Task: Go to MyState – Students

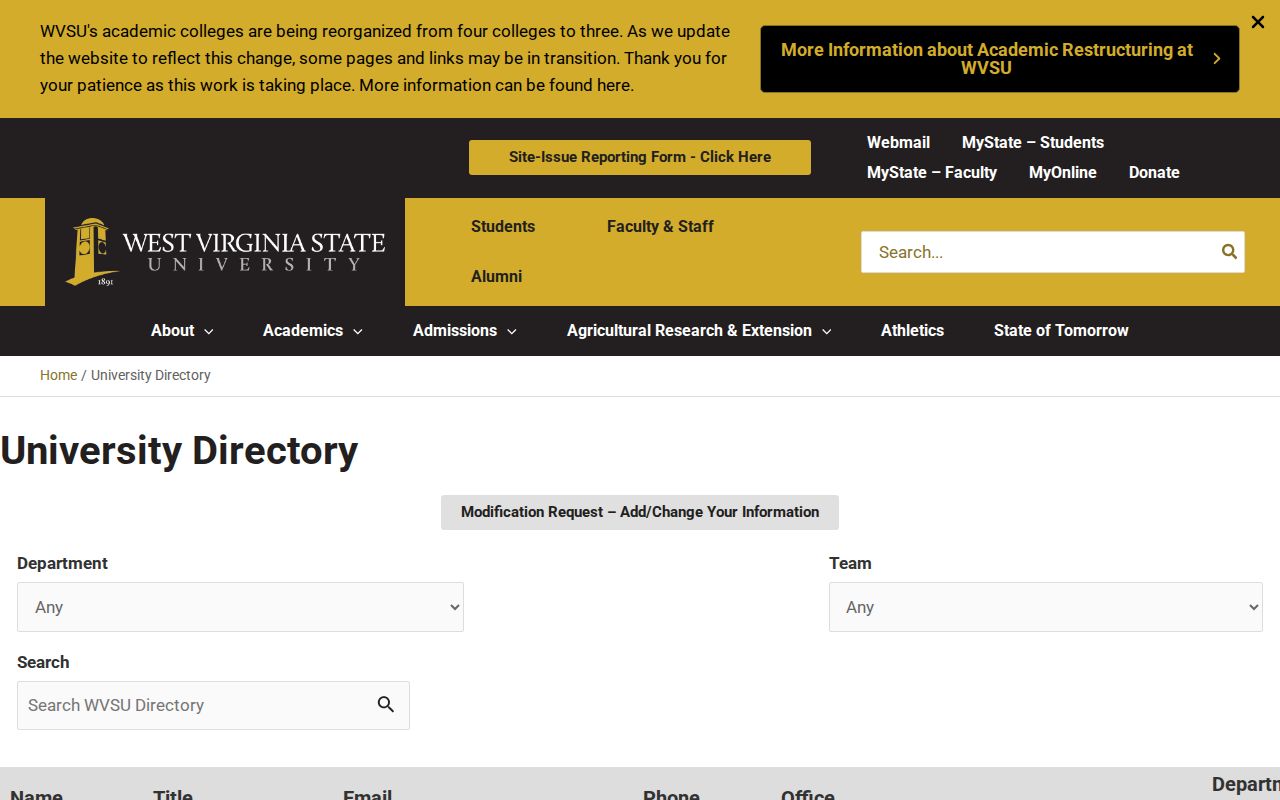Action: pyautogui.click(x=1033, y=142)
